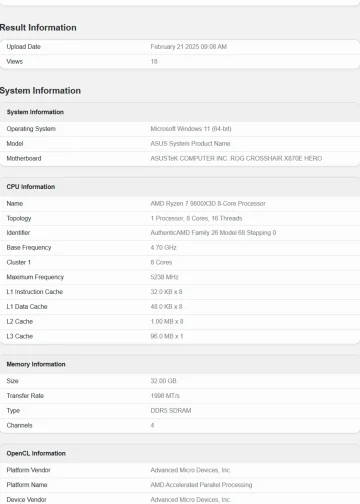360x504 pixels.
Task: Click the Result Information heading
Action: pyautogui.click(x=38, y=28)
